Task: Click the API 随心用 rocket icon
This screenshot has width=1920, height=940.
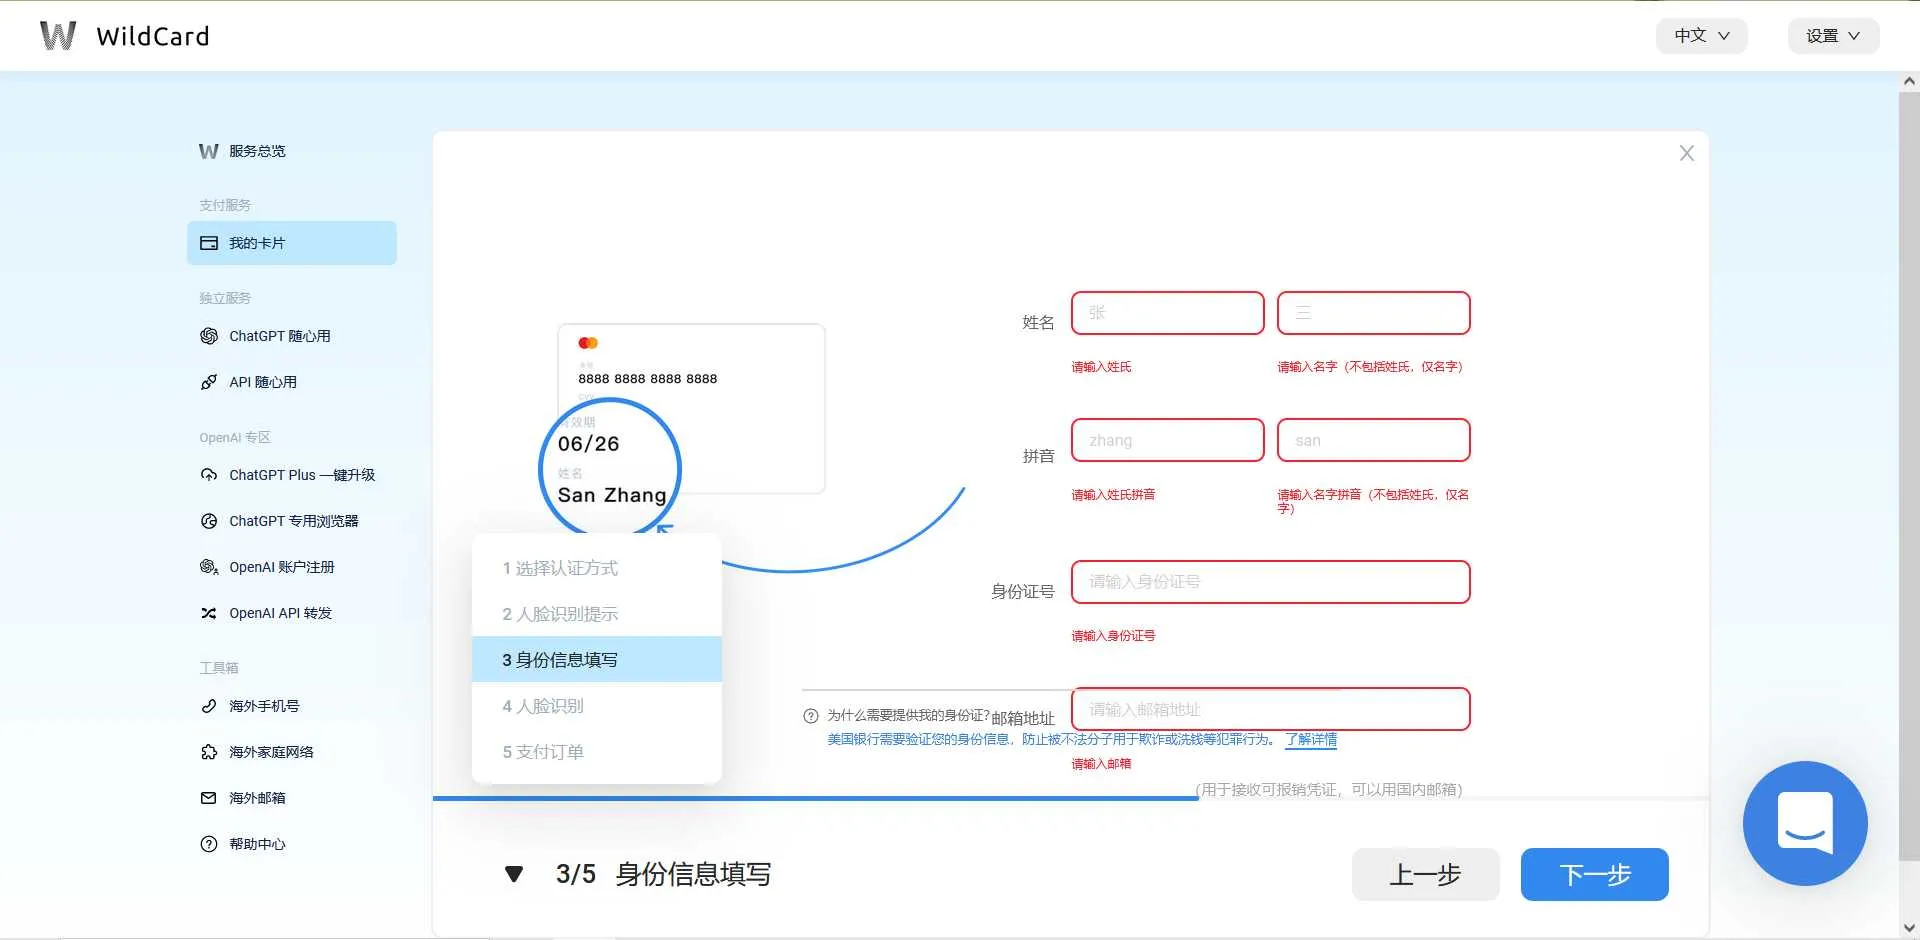Action: [x=208, y=382]
